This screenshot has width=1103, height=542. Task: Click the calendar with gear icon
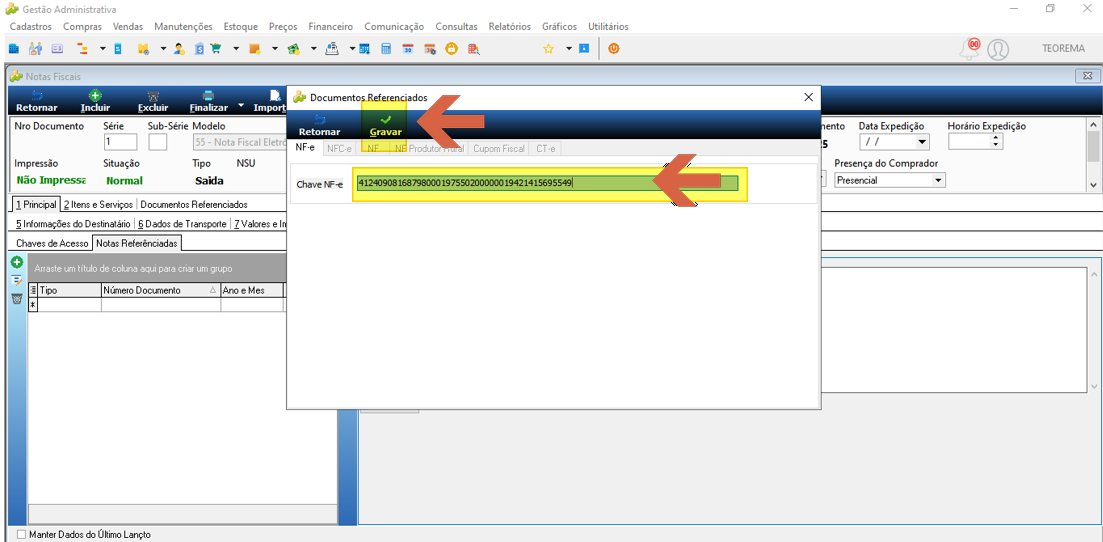430,49
